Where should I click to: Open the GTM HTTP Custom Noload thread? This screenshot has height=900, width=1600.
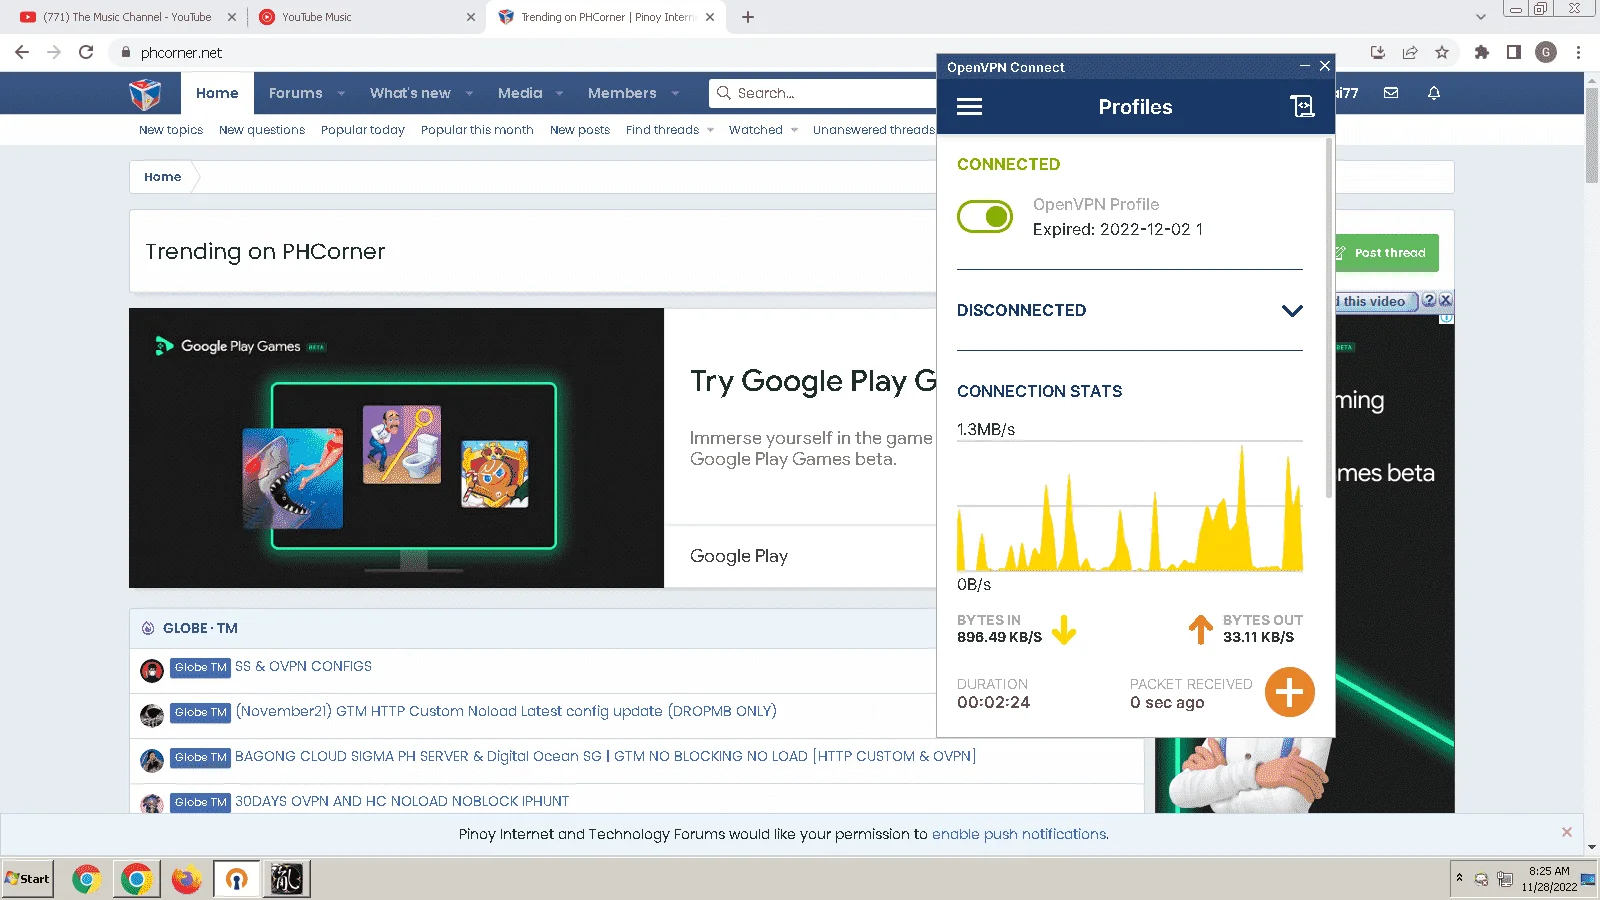pyautogui.click(x=506, y=711)
